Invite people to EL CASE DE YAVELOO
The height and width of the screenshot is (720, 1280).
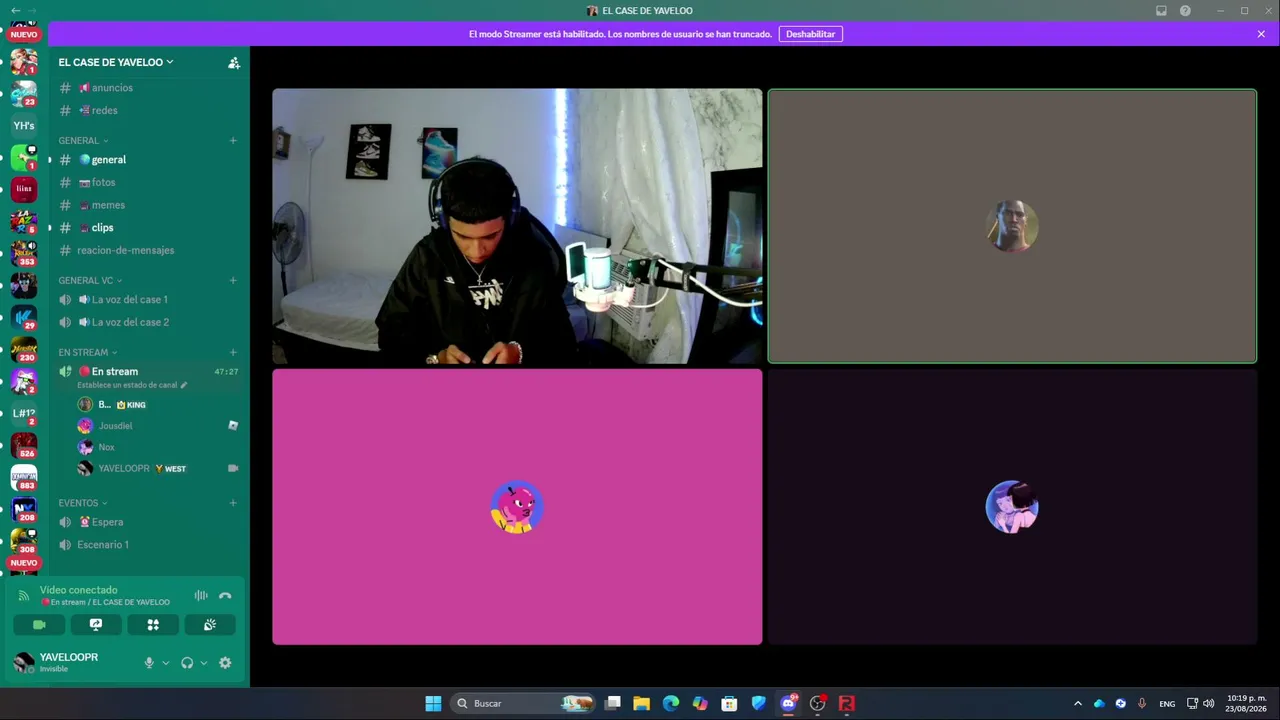(234, 62)
